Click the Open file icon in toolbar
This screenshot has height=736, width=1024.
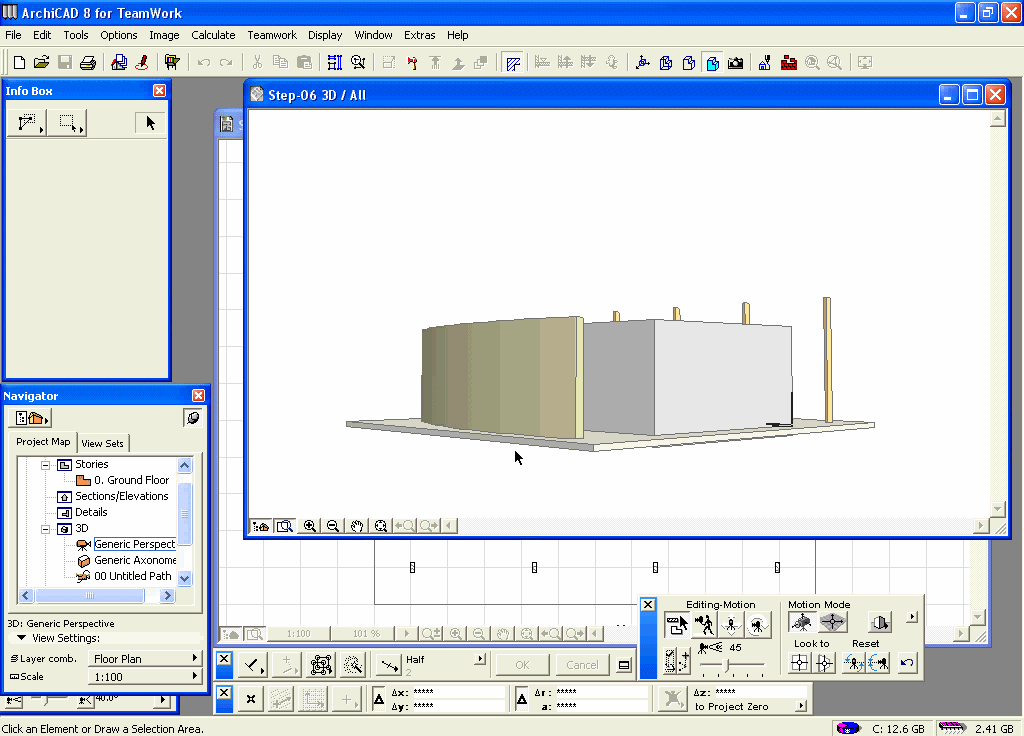point(41,62)
